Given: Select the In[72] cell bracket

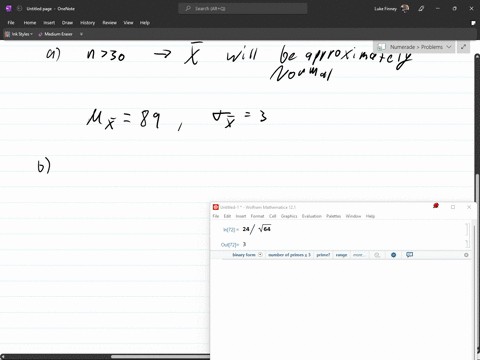Looking at the screenshot, I should pyautogui.click(x=467, y=229).
